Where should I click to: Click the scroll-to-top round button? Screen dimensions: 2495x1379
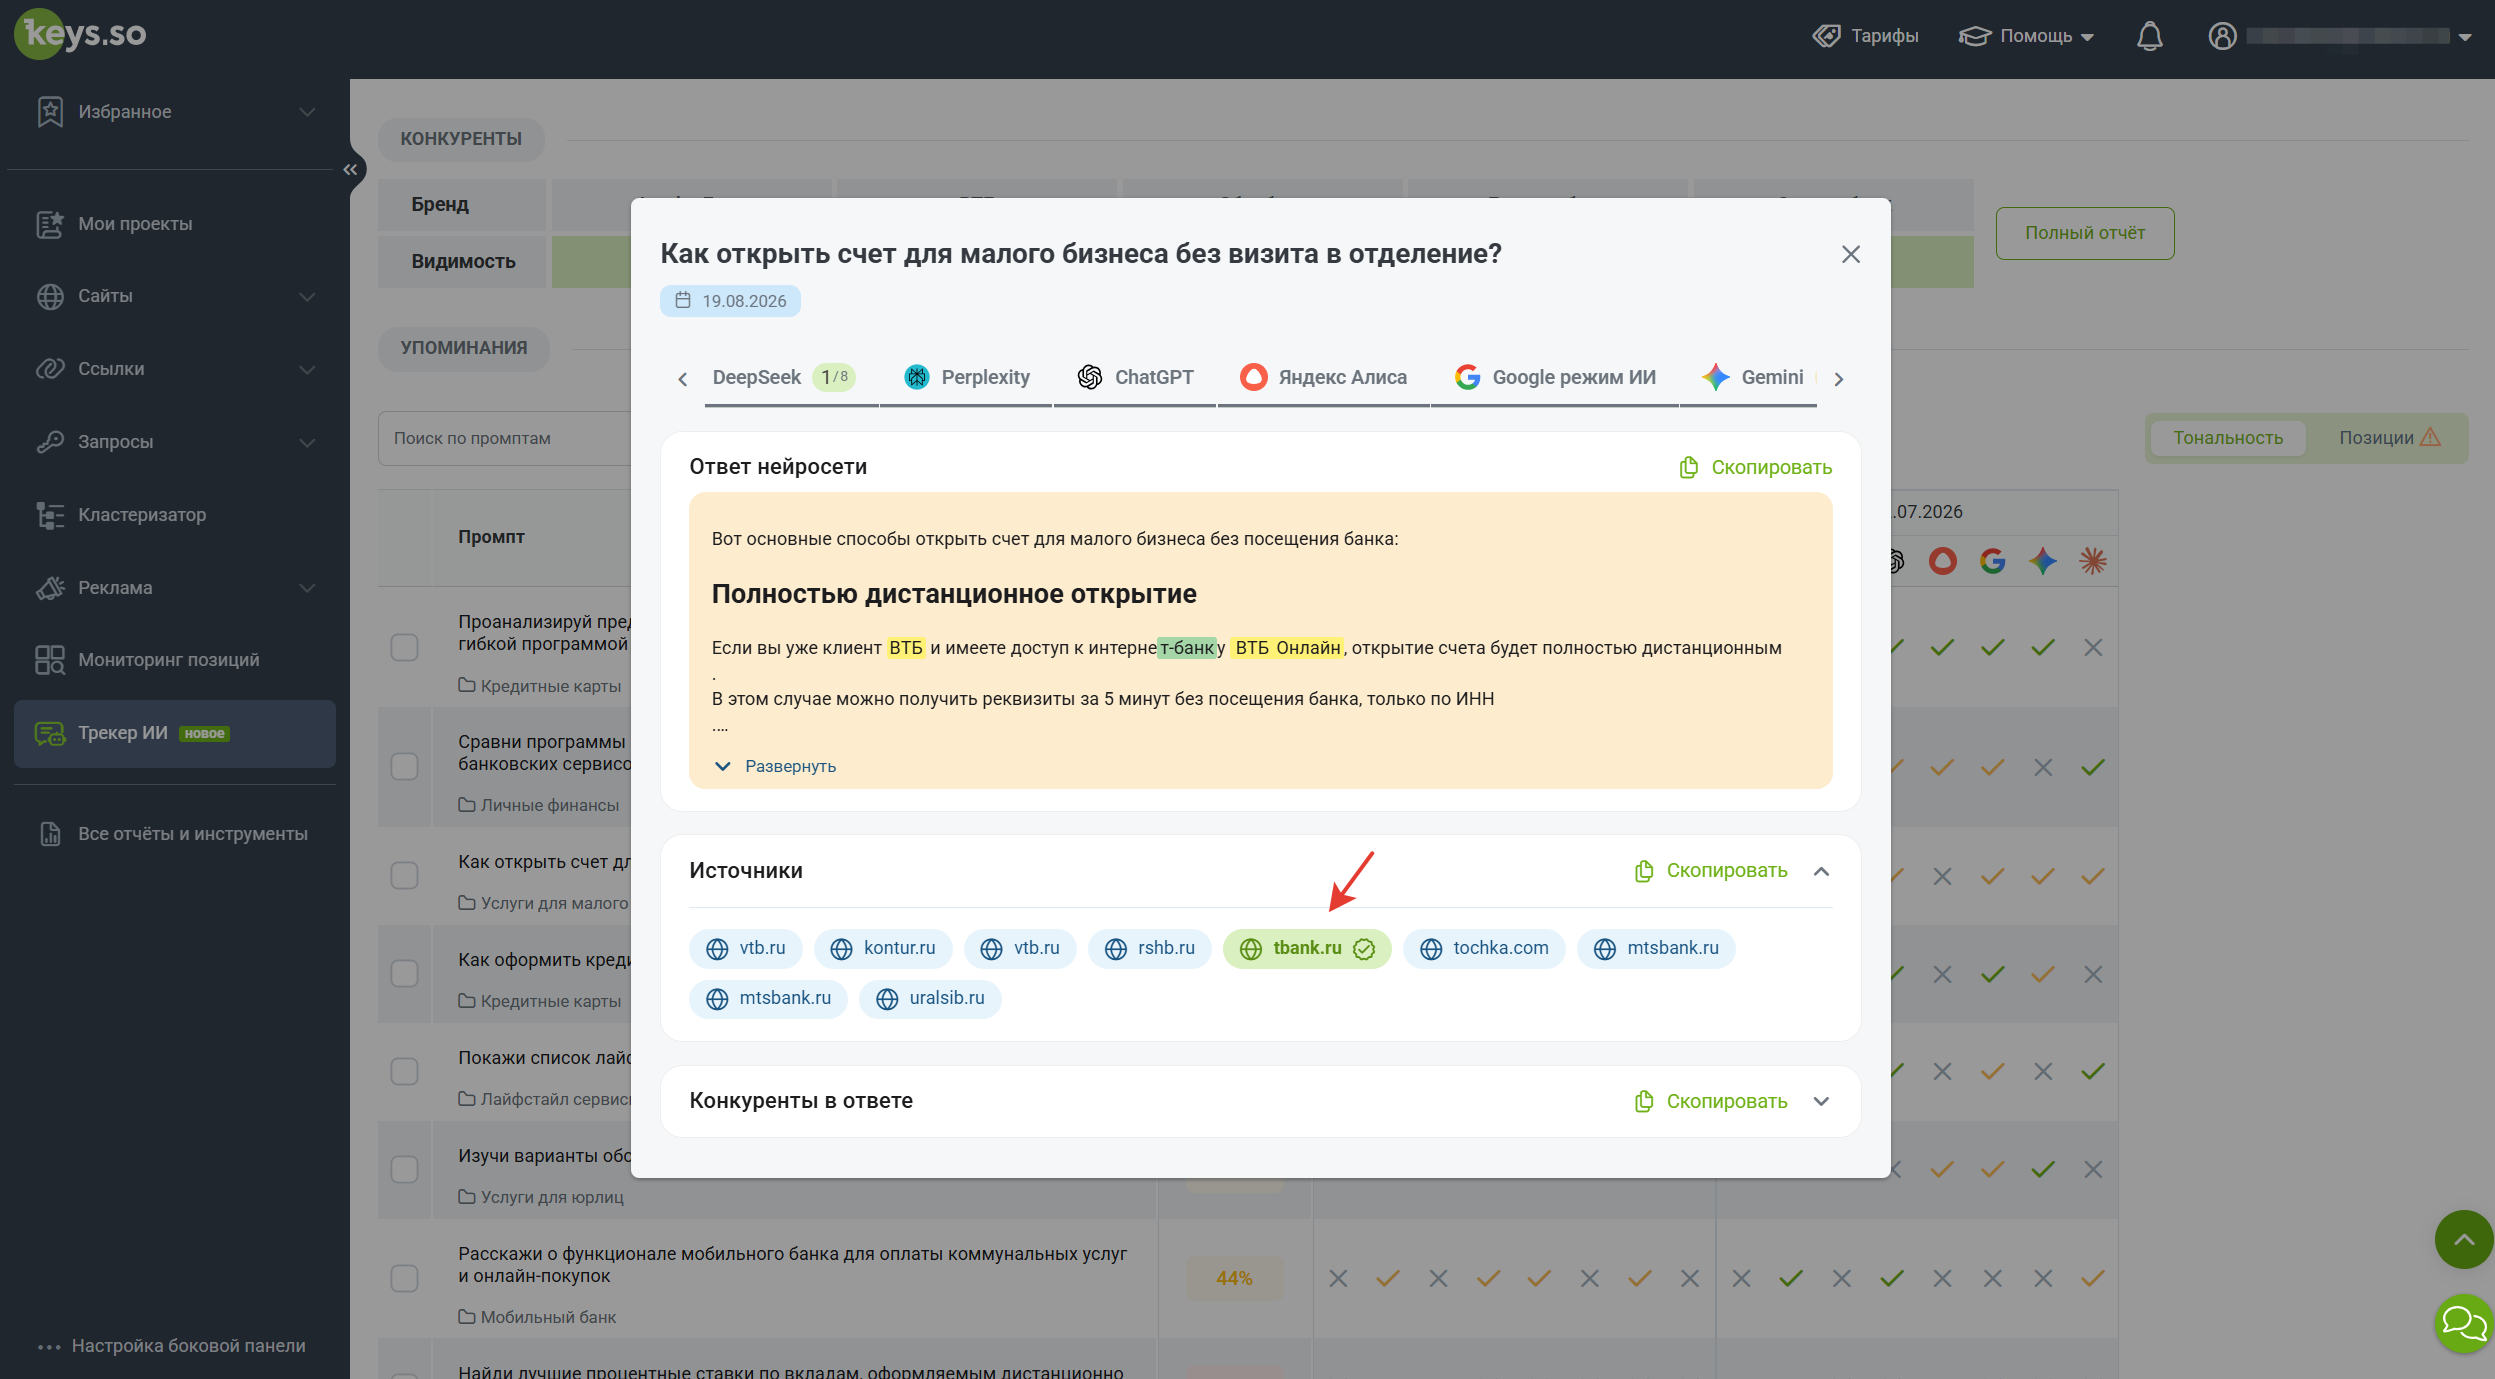pyautogui.click(x=2463, y=1240)
